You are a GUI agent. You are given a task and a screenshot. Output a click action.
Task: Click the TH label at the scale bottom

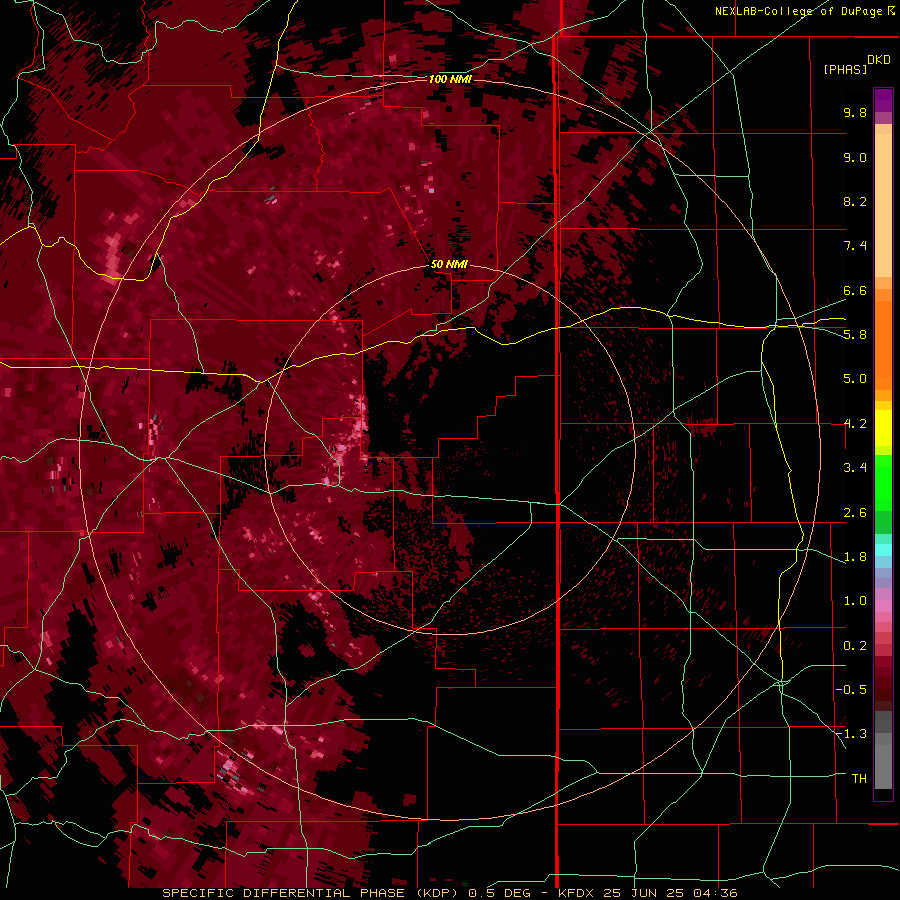tap(859, 779)
